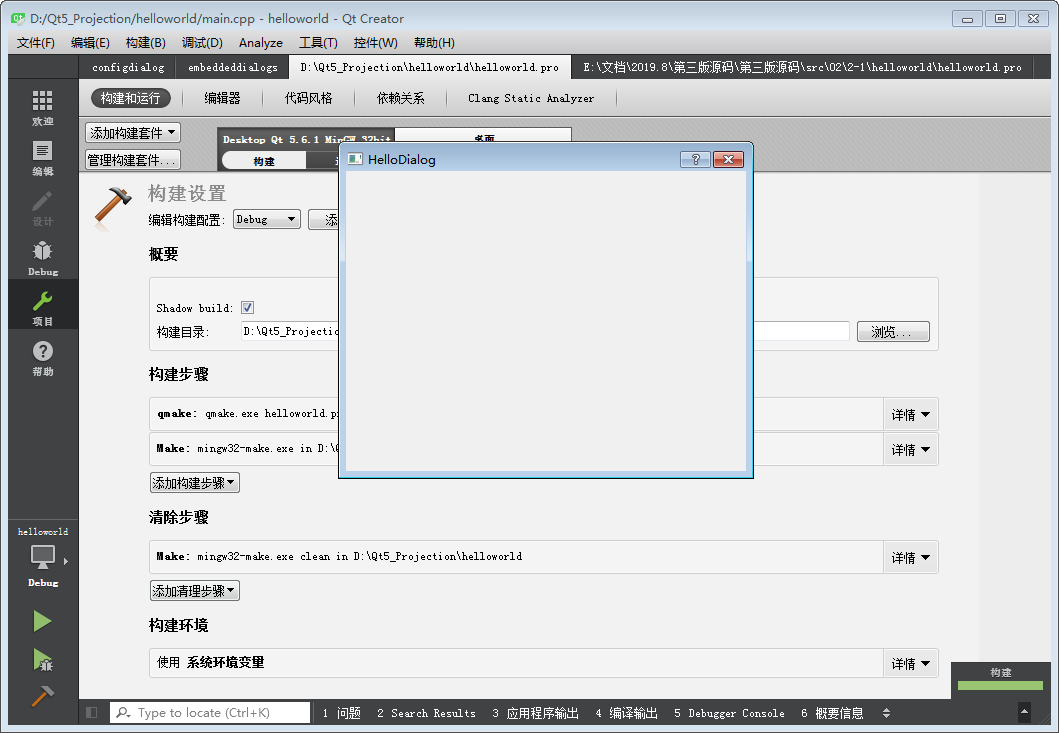This screenshot has width=1059, height=733.
Task: Open 管理构建套件 to manage kits
Action: [132, 158]
